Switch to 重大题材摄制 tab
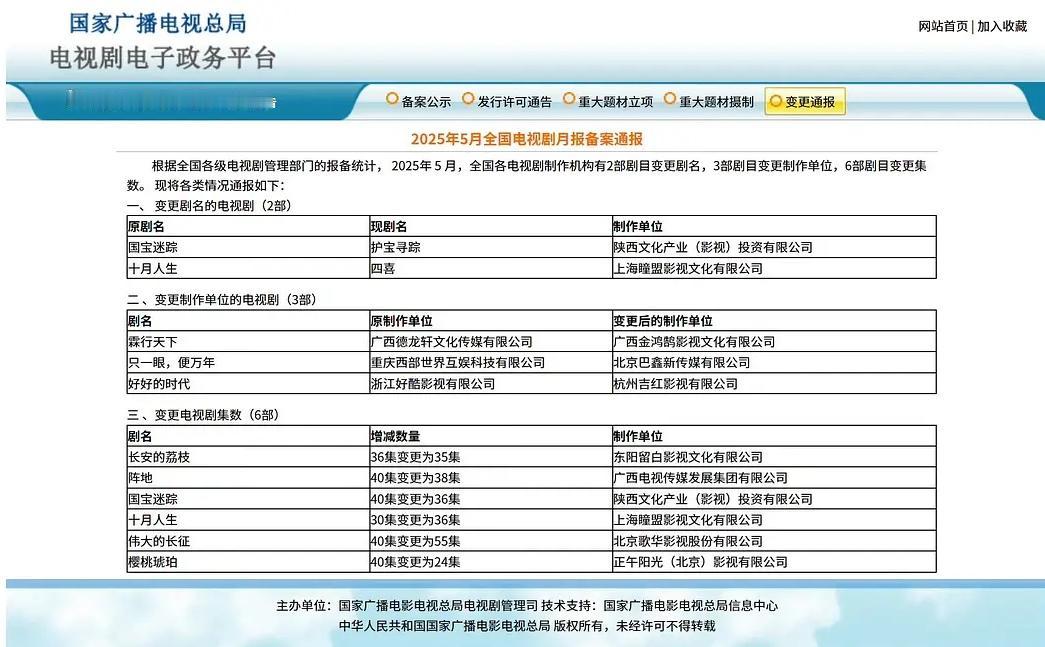Image resolution: width=1045 pixels, height=647 pixels. (x=716, y=102)
